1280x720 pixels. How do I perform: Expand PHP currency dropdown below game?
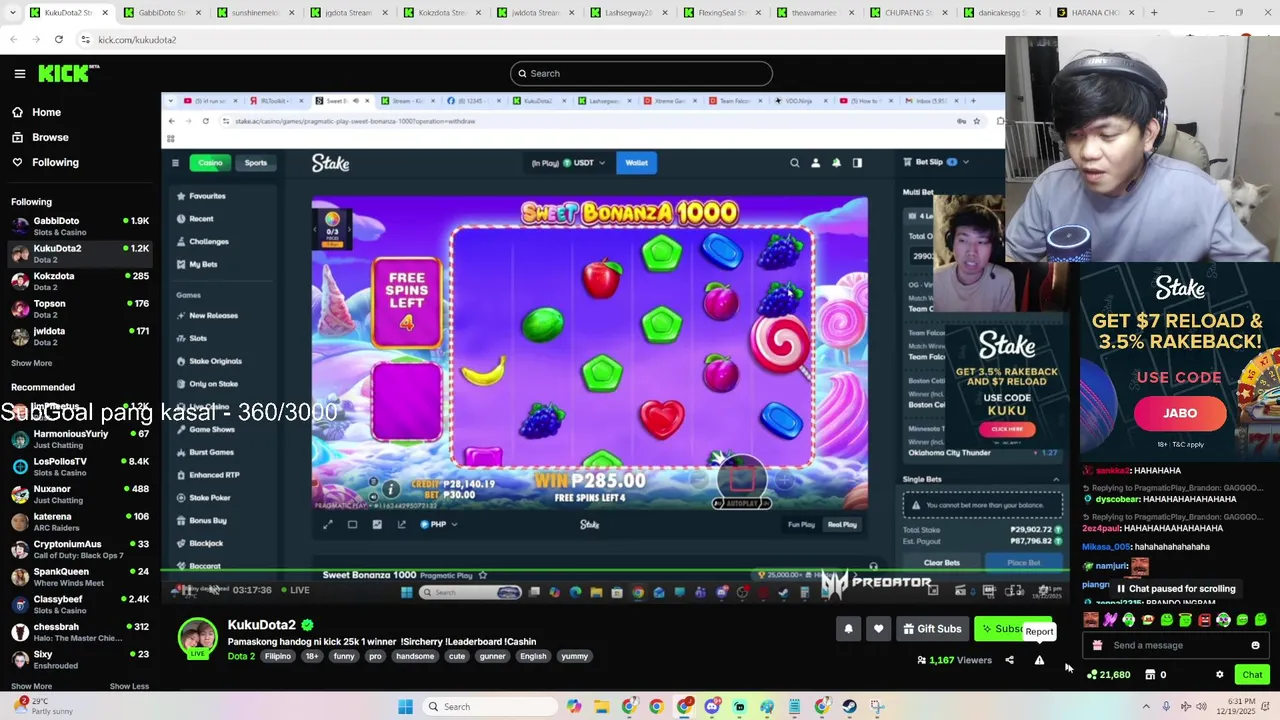coord(439,524)
